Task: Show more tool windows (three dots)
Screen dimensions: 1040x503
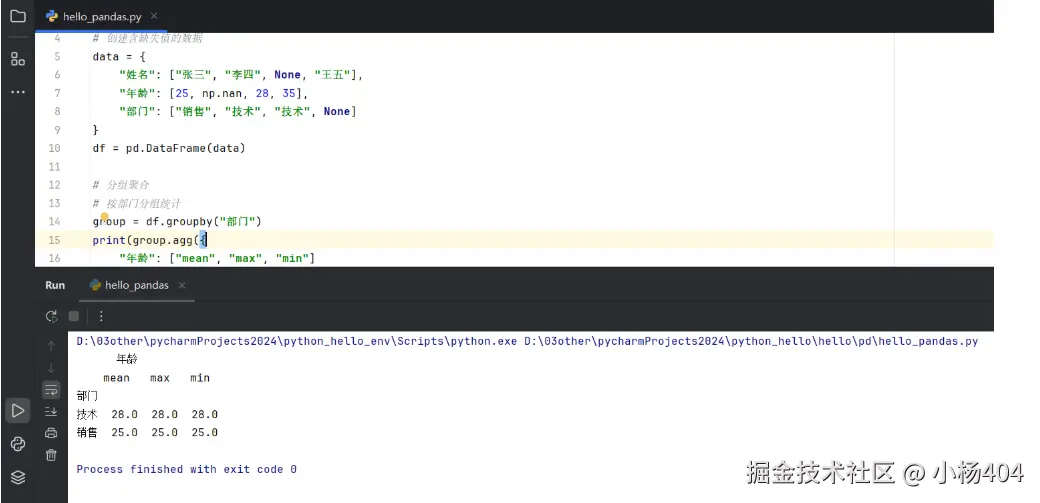Action: (17, 92)
